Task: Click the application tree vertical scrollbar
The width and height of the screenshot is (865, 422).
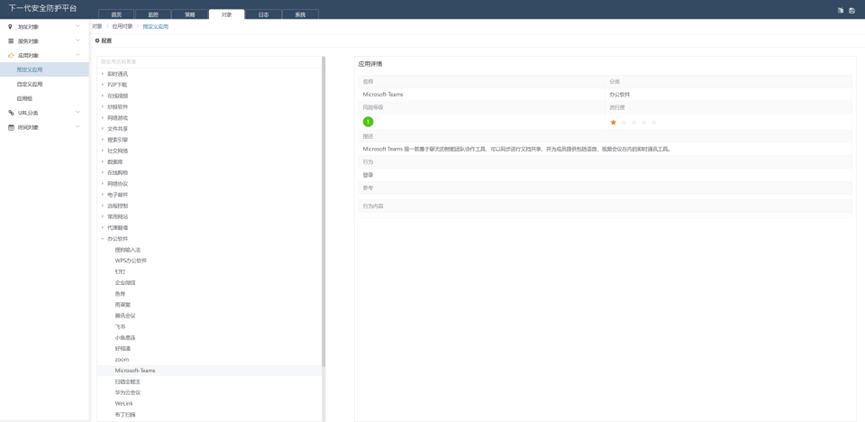Action: click(x=324, y=211)
